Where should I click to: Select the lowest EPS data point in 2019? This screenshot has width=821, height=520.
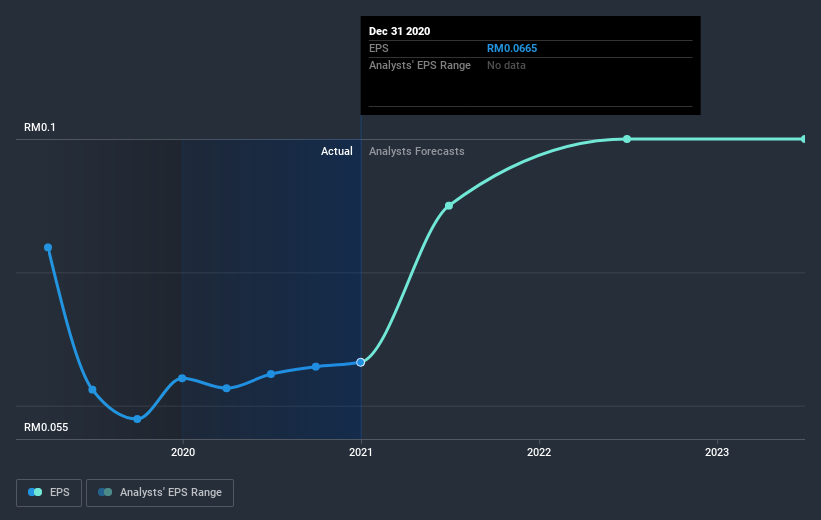click(137, 419)
